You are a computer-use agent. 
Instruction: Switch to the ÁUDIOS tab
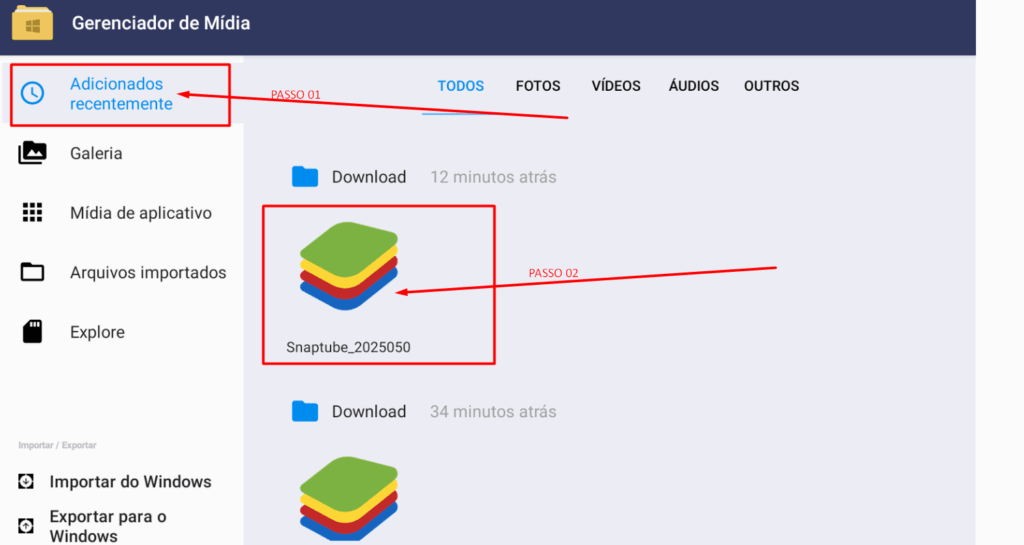[x=694, y=86]
